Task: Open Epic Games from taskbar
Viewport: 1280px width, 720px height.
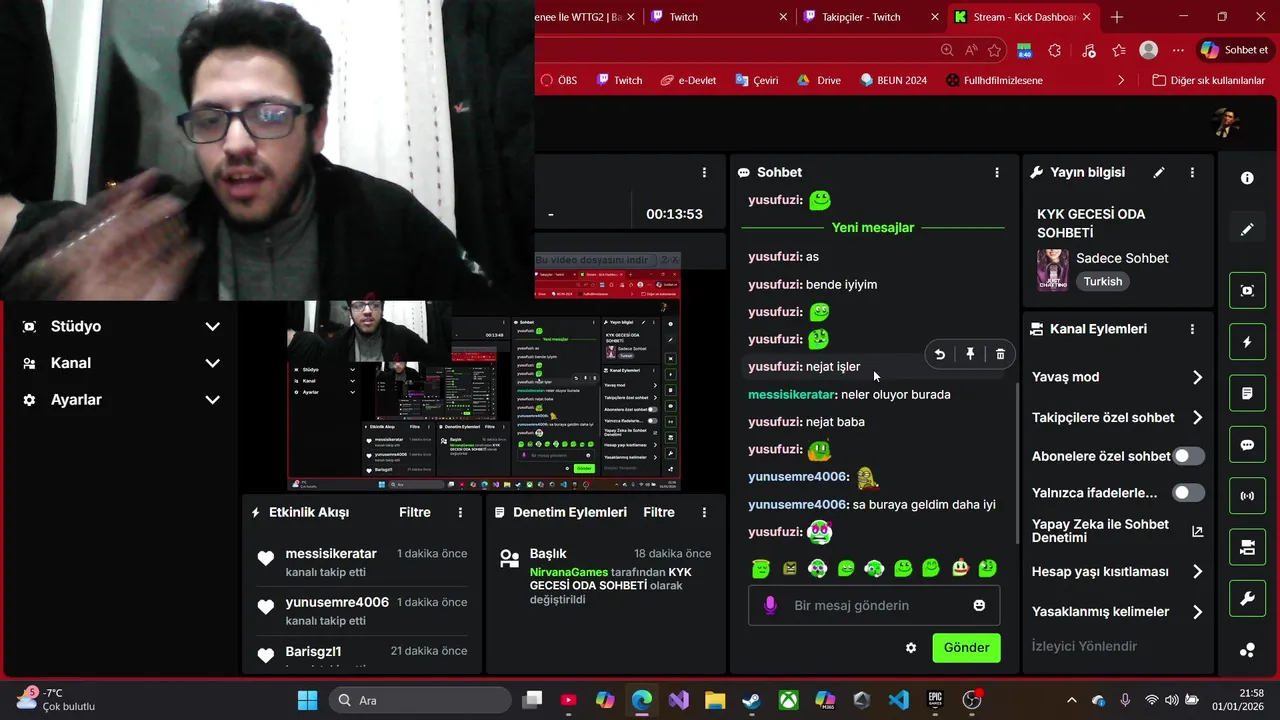Action: 935,700
